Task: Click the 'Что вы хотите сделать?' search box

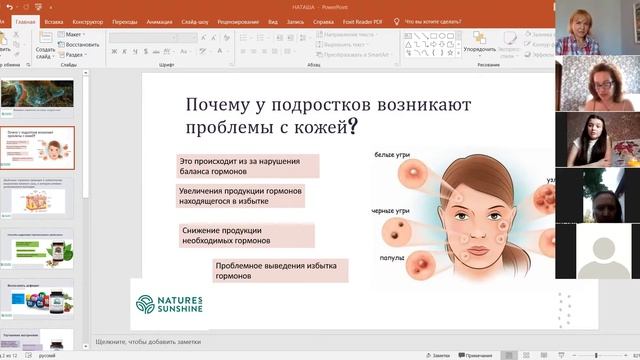Action: (x=433, y=22)
